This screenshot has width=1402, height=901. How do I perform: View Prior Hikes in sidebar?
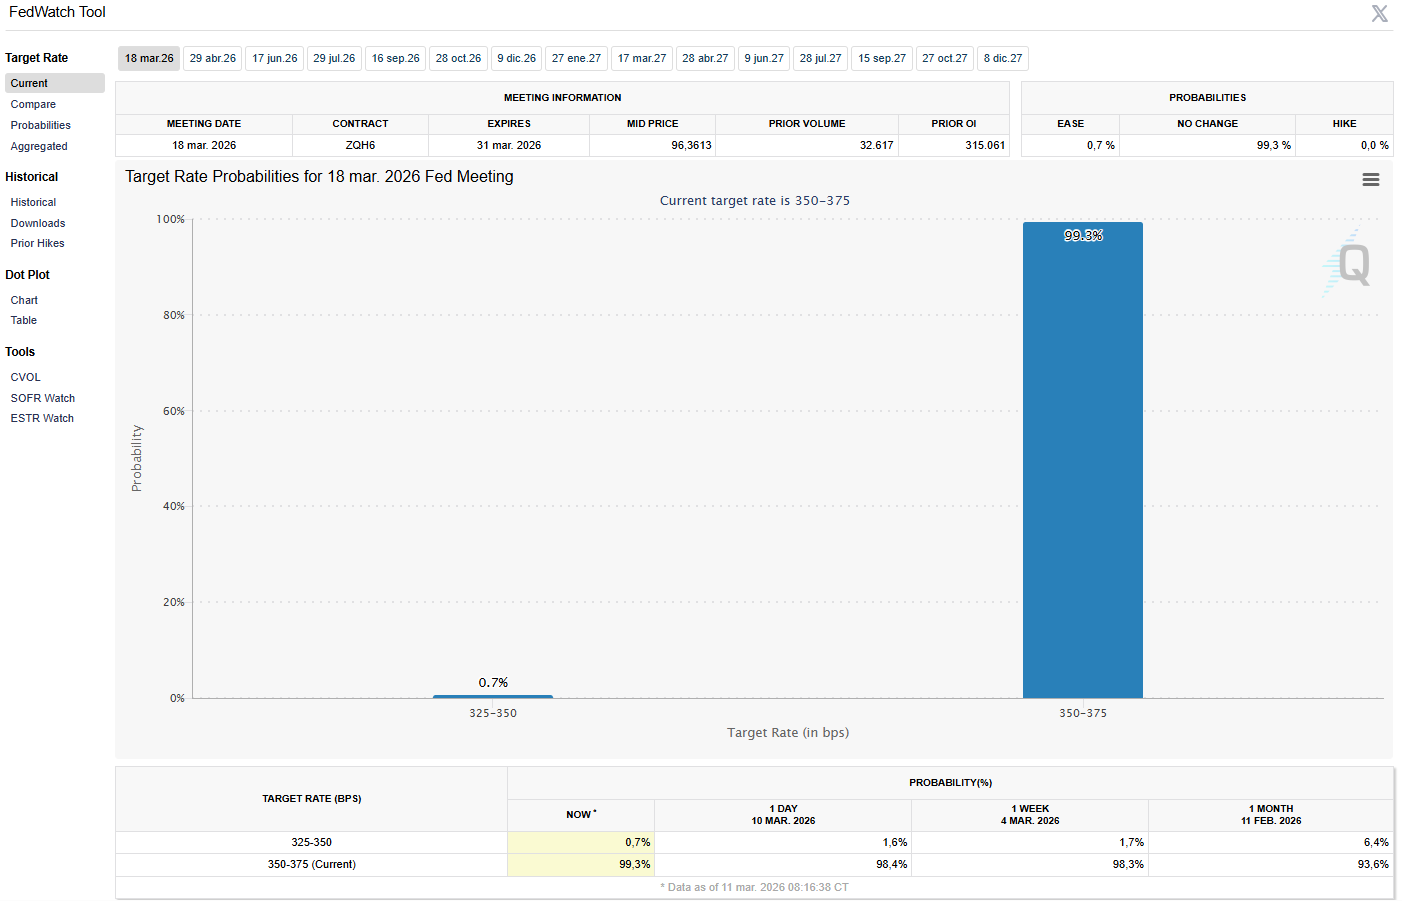pyautogui.click(x=37, y=244)
